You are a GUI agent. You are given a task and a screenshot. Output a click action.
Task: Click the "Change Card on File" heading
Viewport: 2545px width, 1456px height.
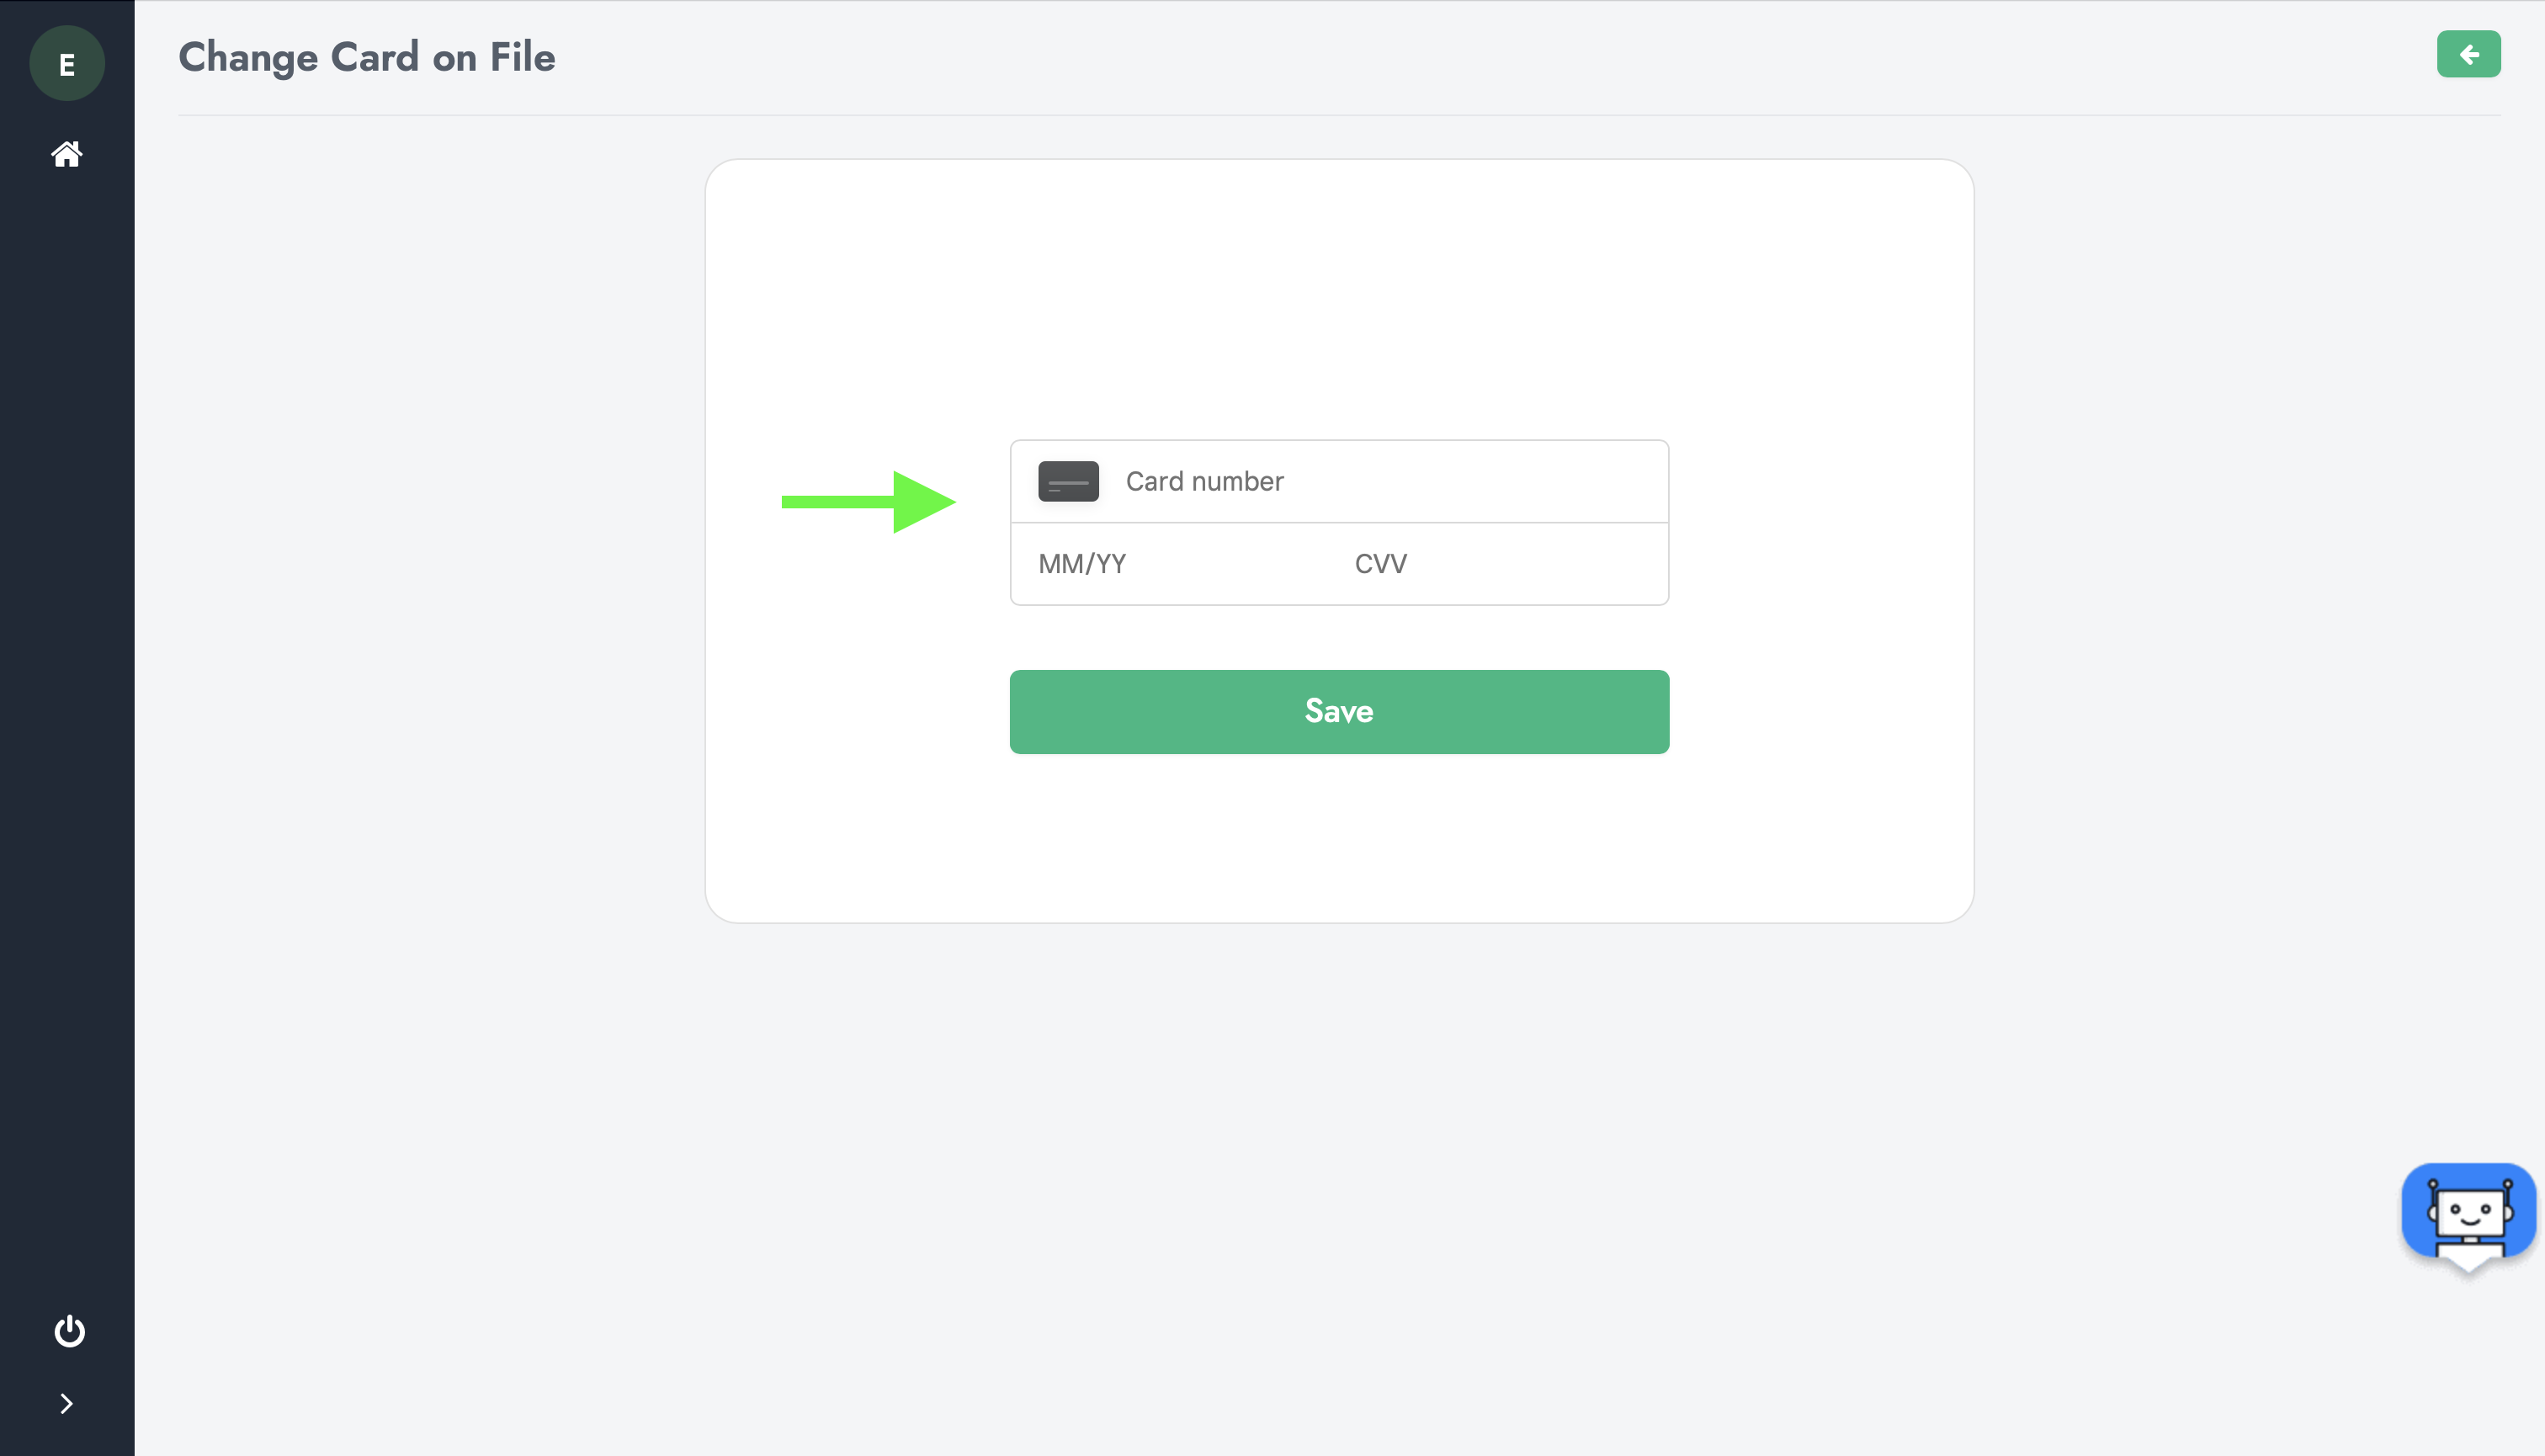point(366,57)
